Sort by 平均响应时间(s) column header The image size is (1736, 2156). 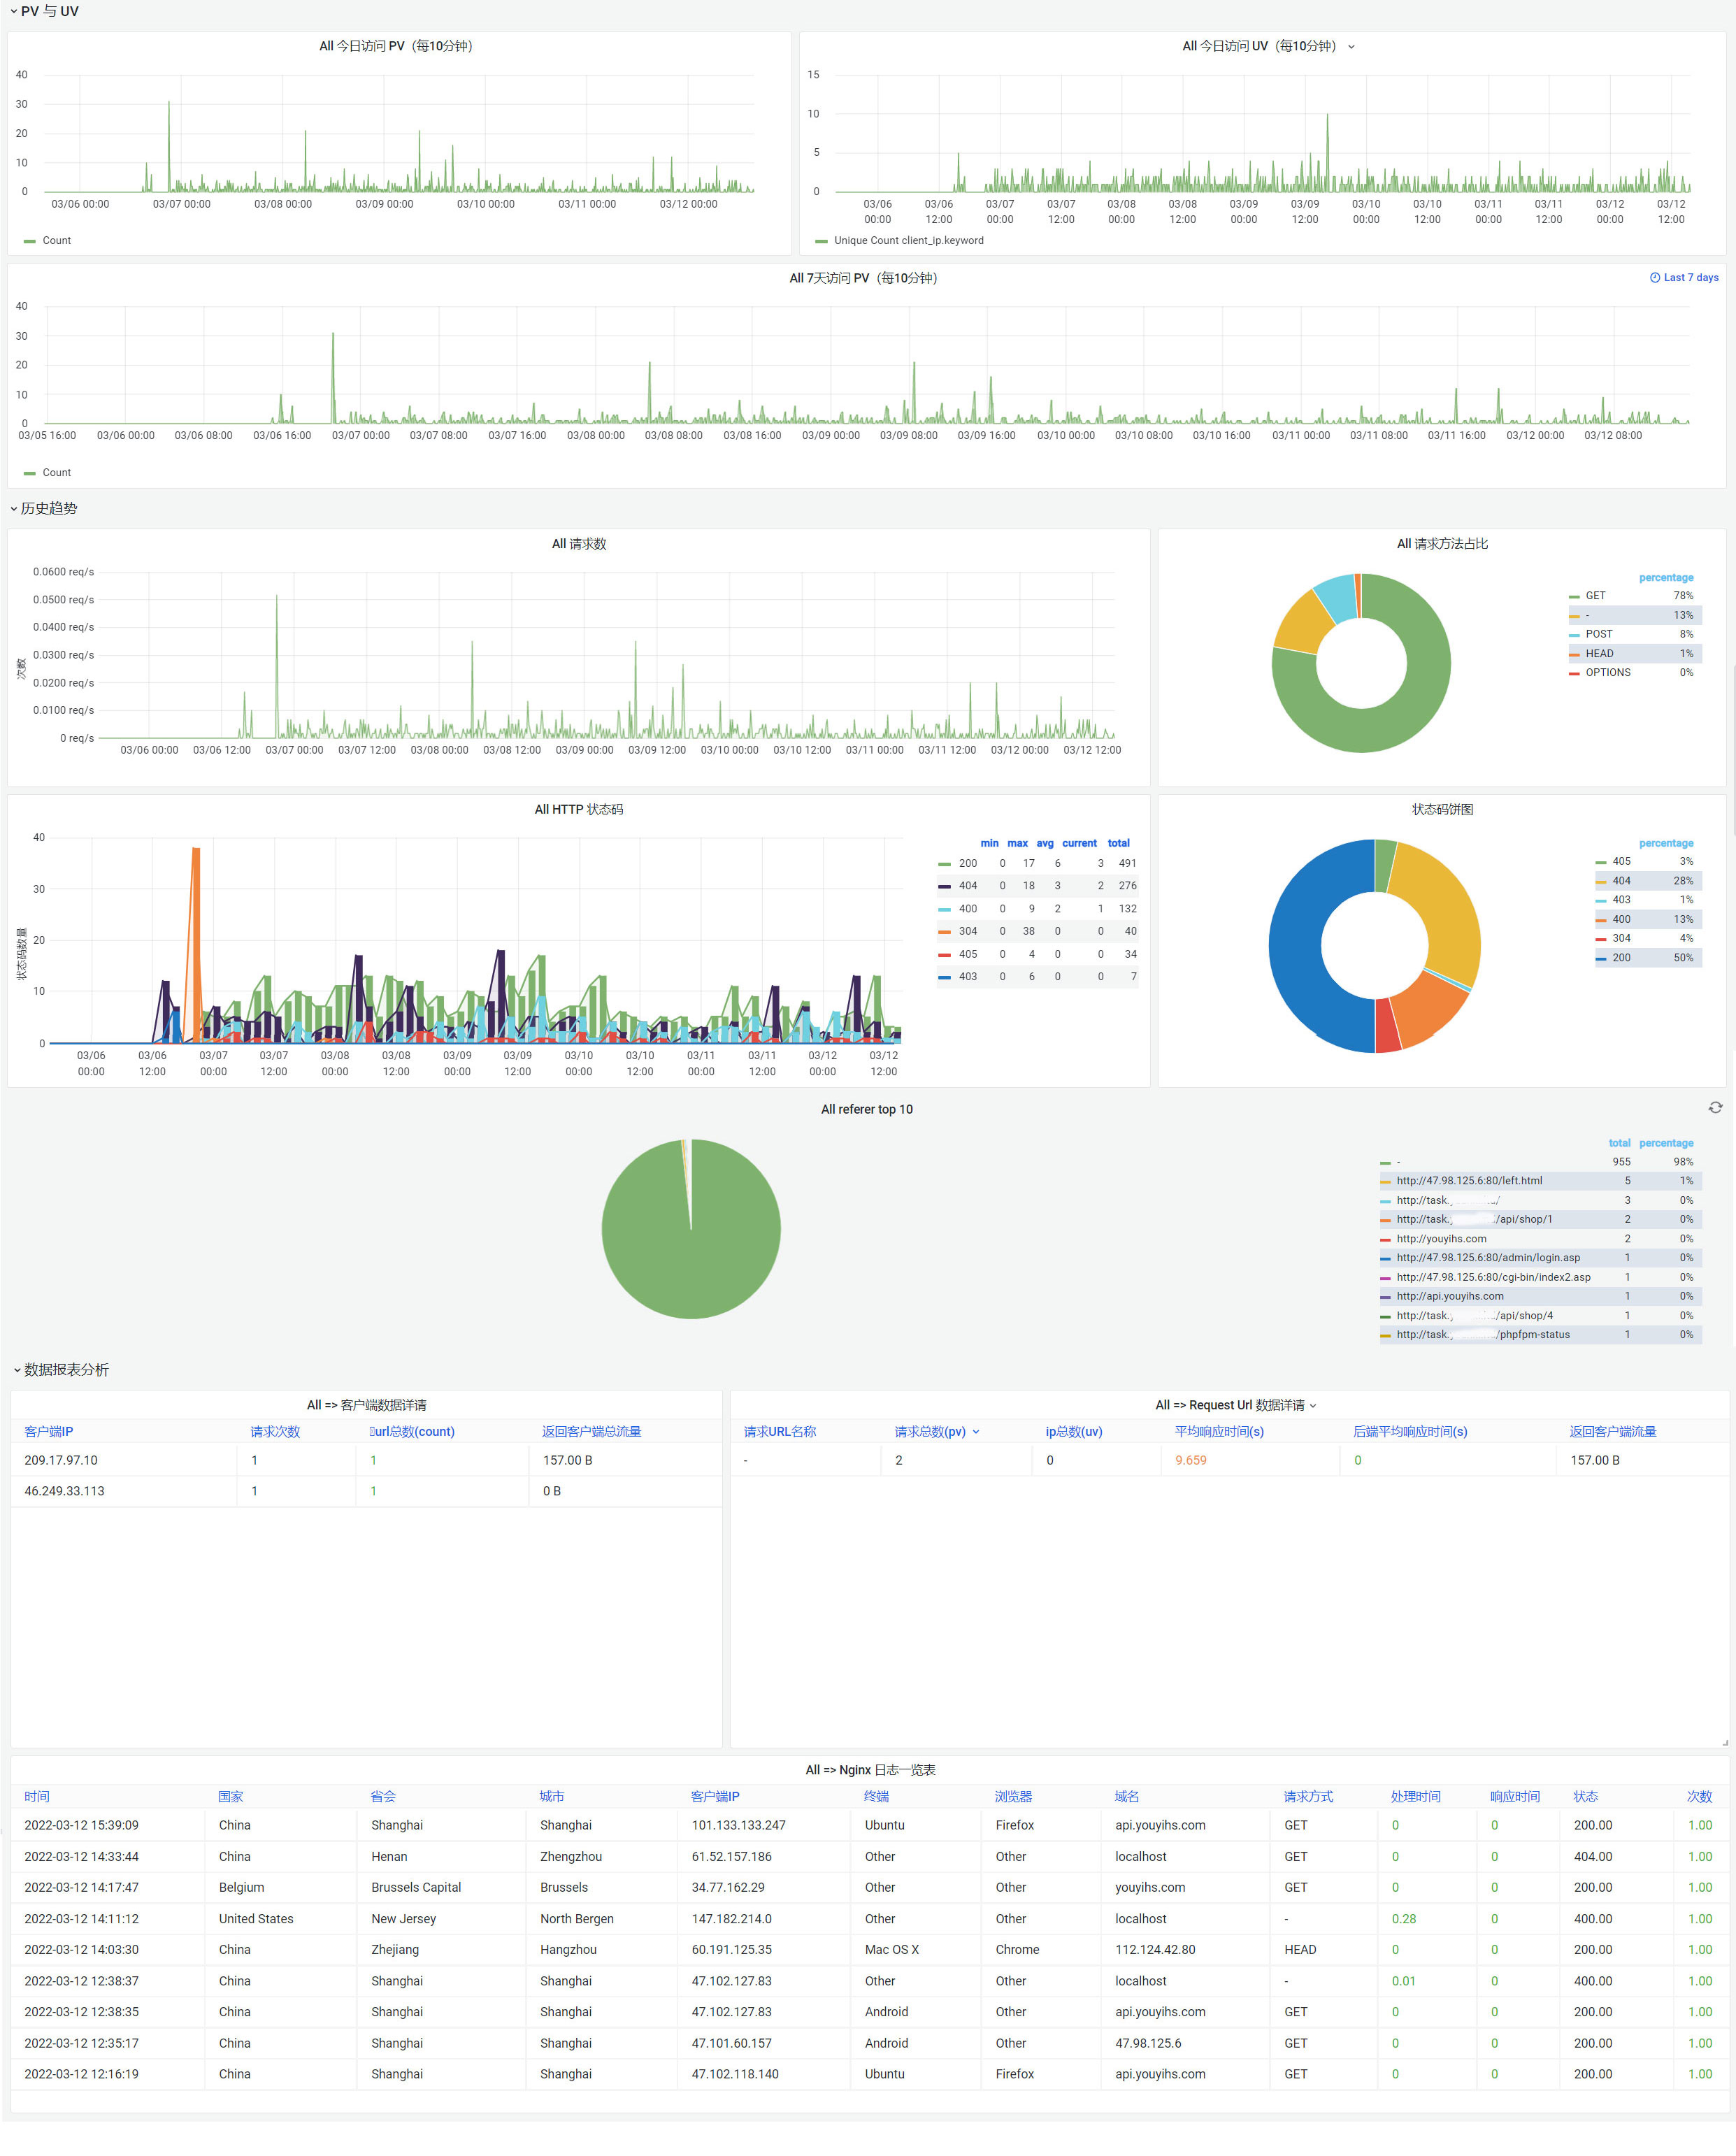[x=1219, y=1431]
